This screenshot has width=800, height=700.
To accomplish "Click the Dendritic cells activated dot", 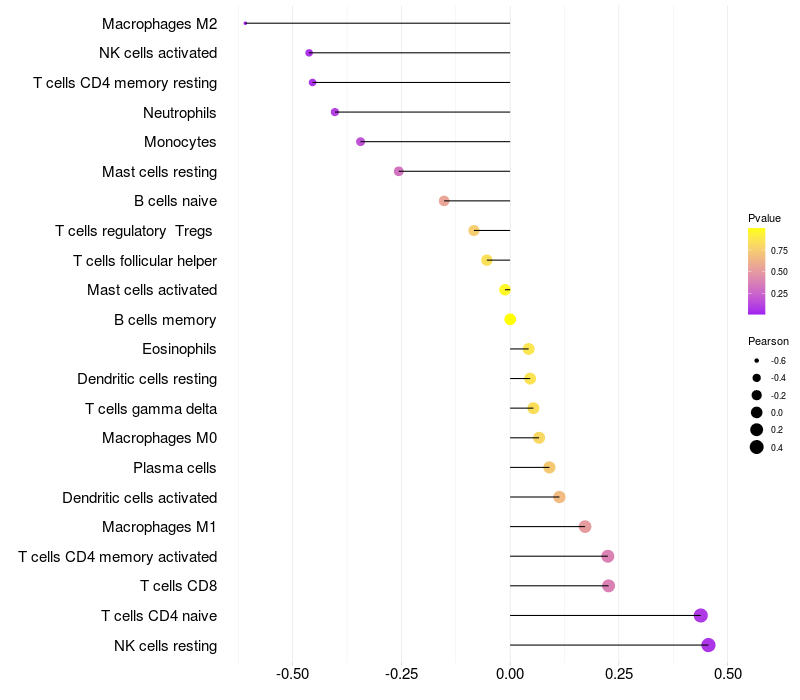I will coord(559,497).
